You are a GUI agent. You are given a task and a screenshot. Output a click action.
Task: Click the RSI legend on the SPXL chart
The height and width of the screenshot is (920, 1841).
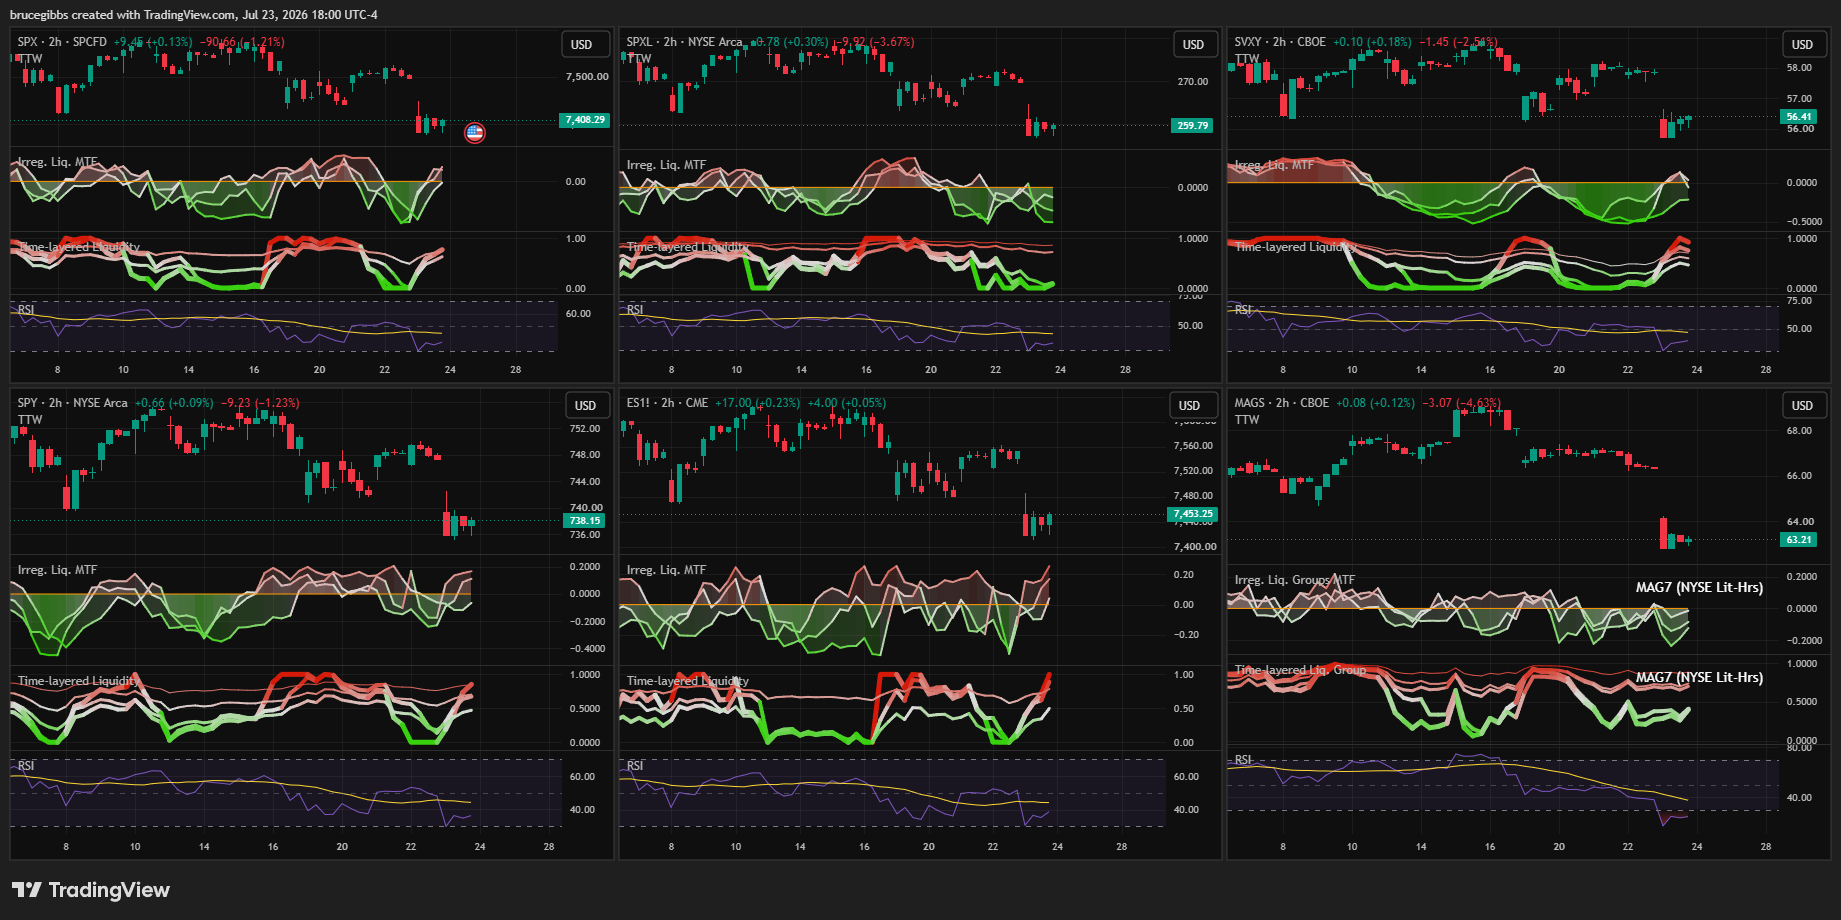[x=635, y=310]
